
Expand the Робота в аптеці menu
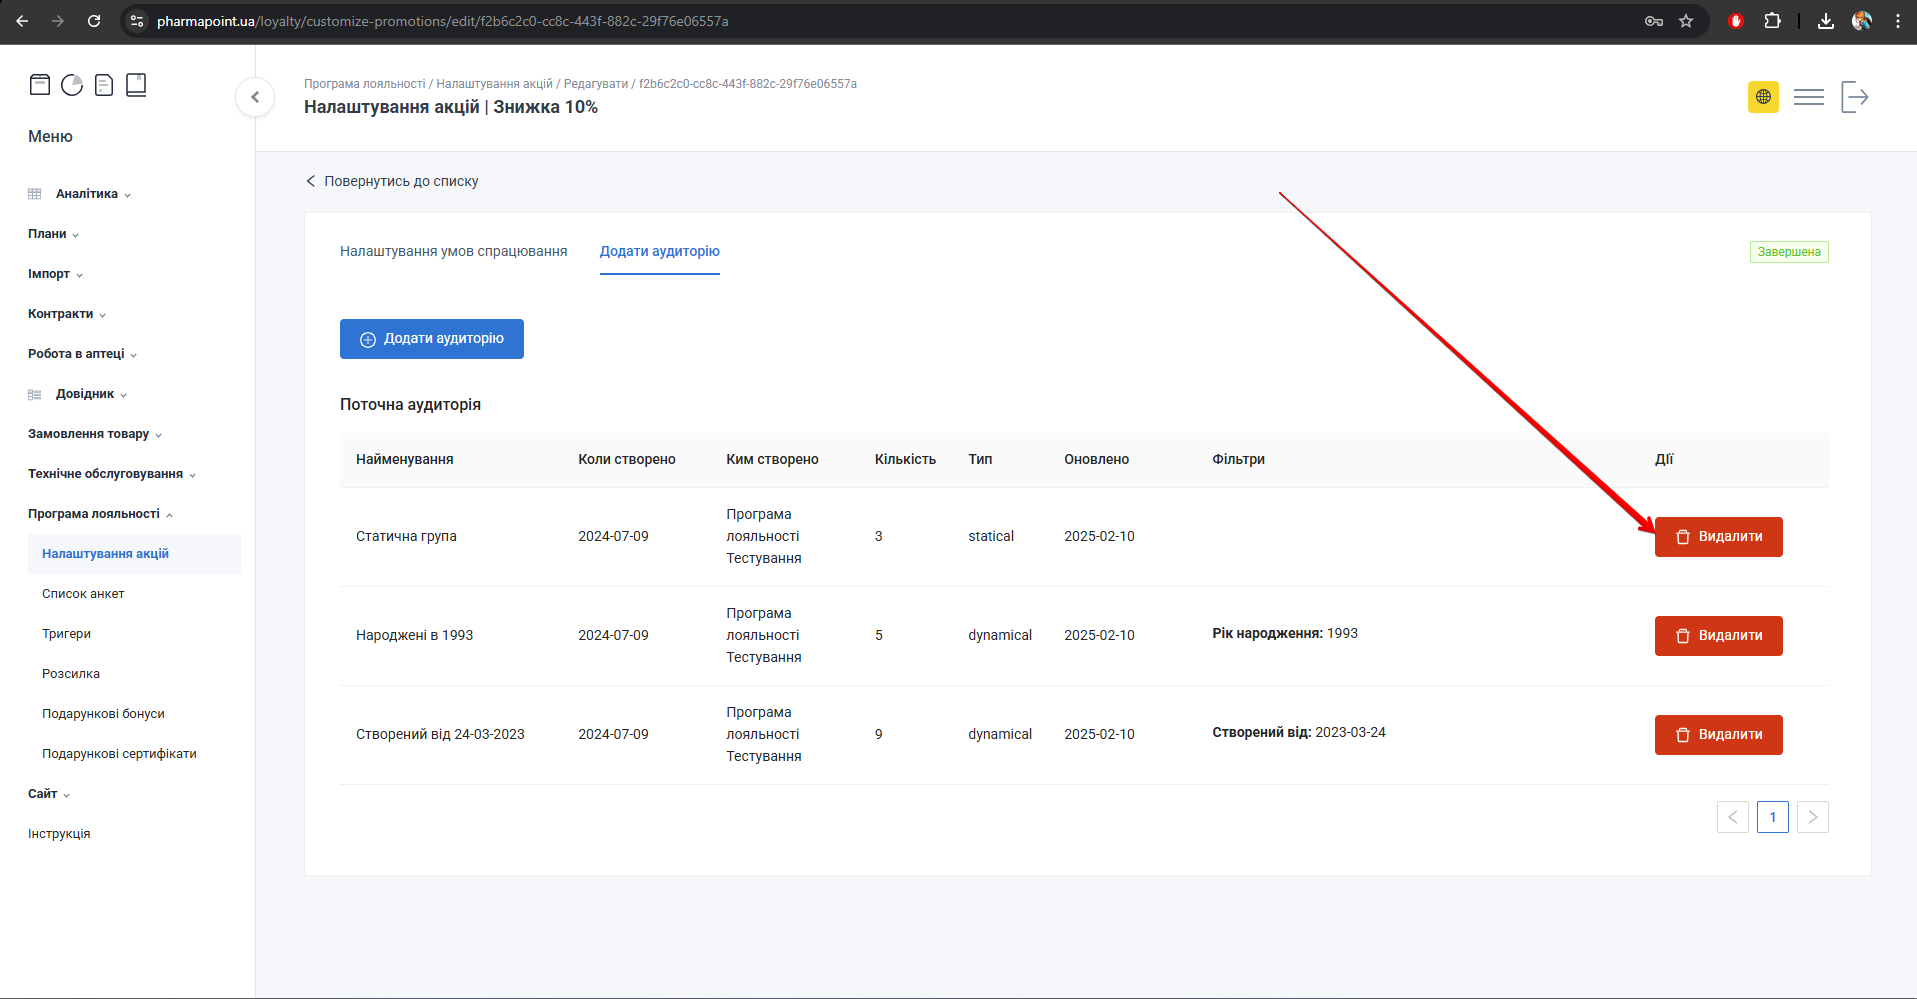82,354
